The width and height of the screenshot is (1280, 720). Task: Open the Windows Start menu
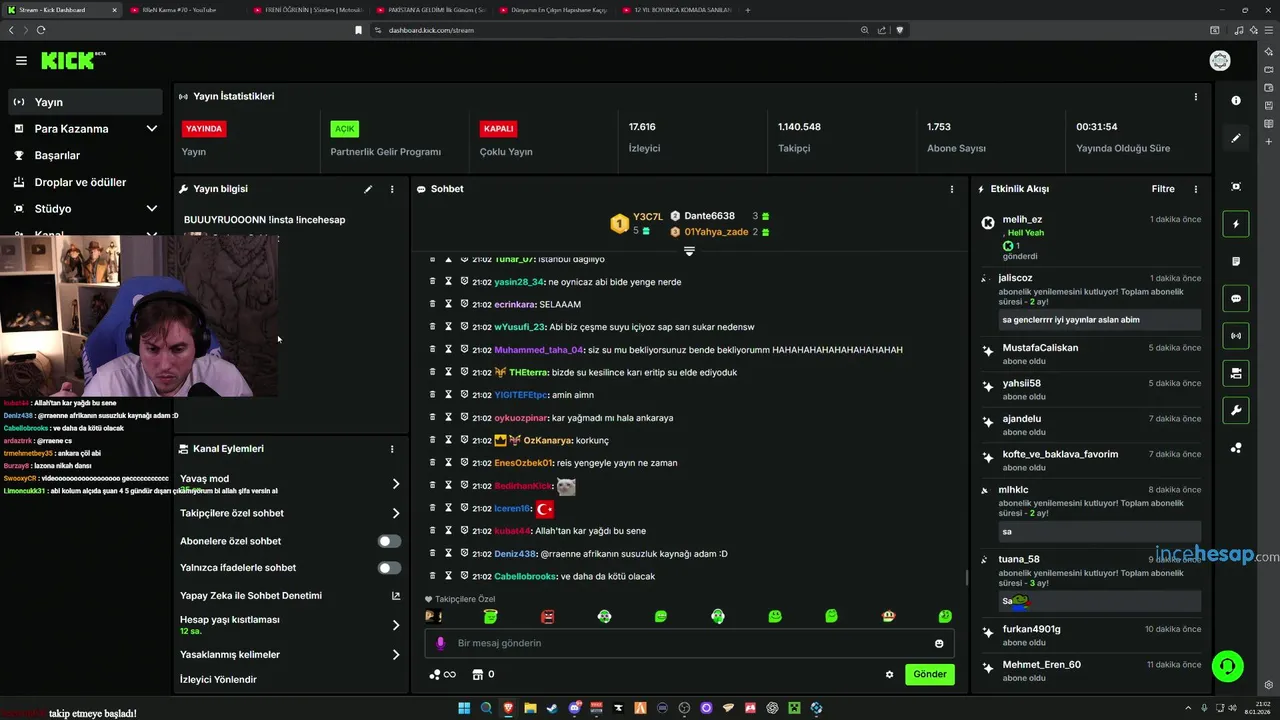point(464,708)
